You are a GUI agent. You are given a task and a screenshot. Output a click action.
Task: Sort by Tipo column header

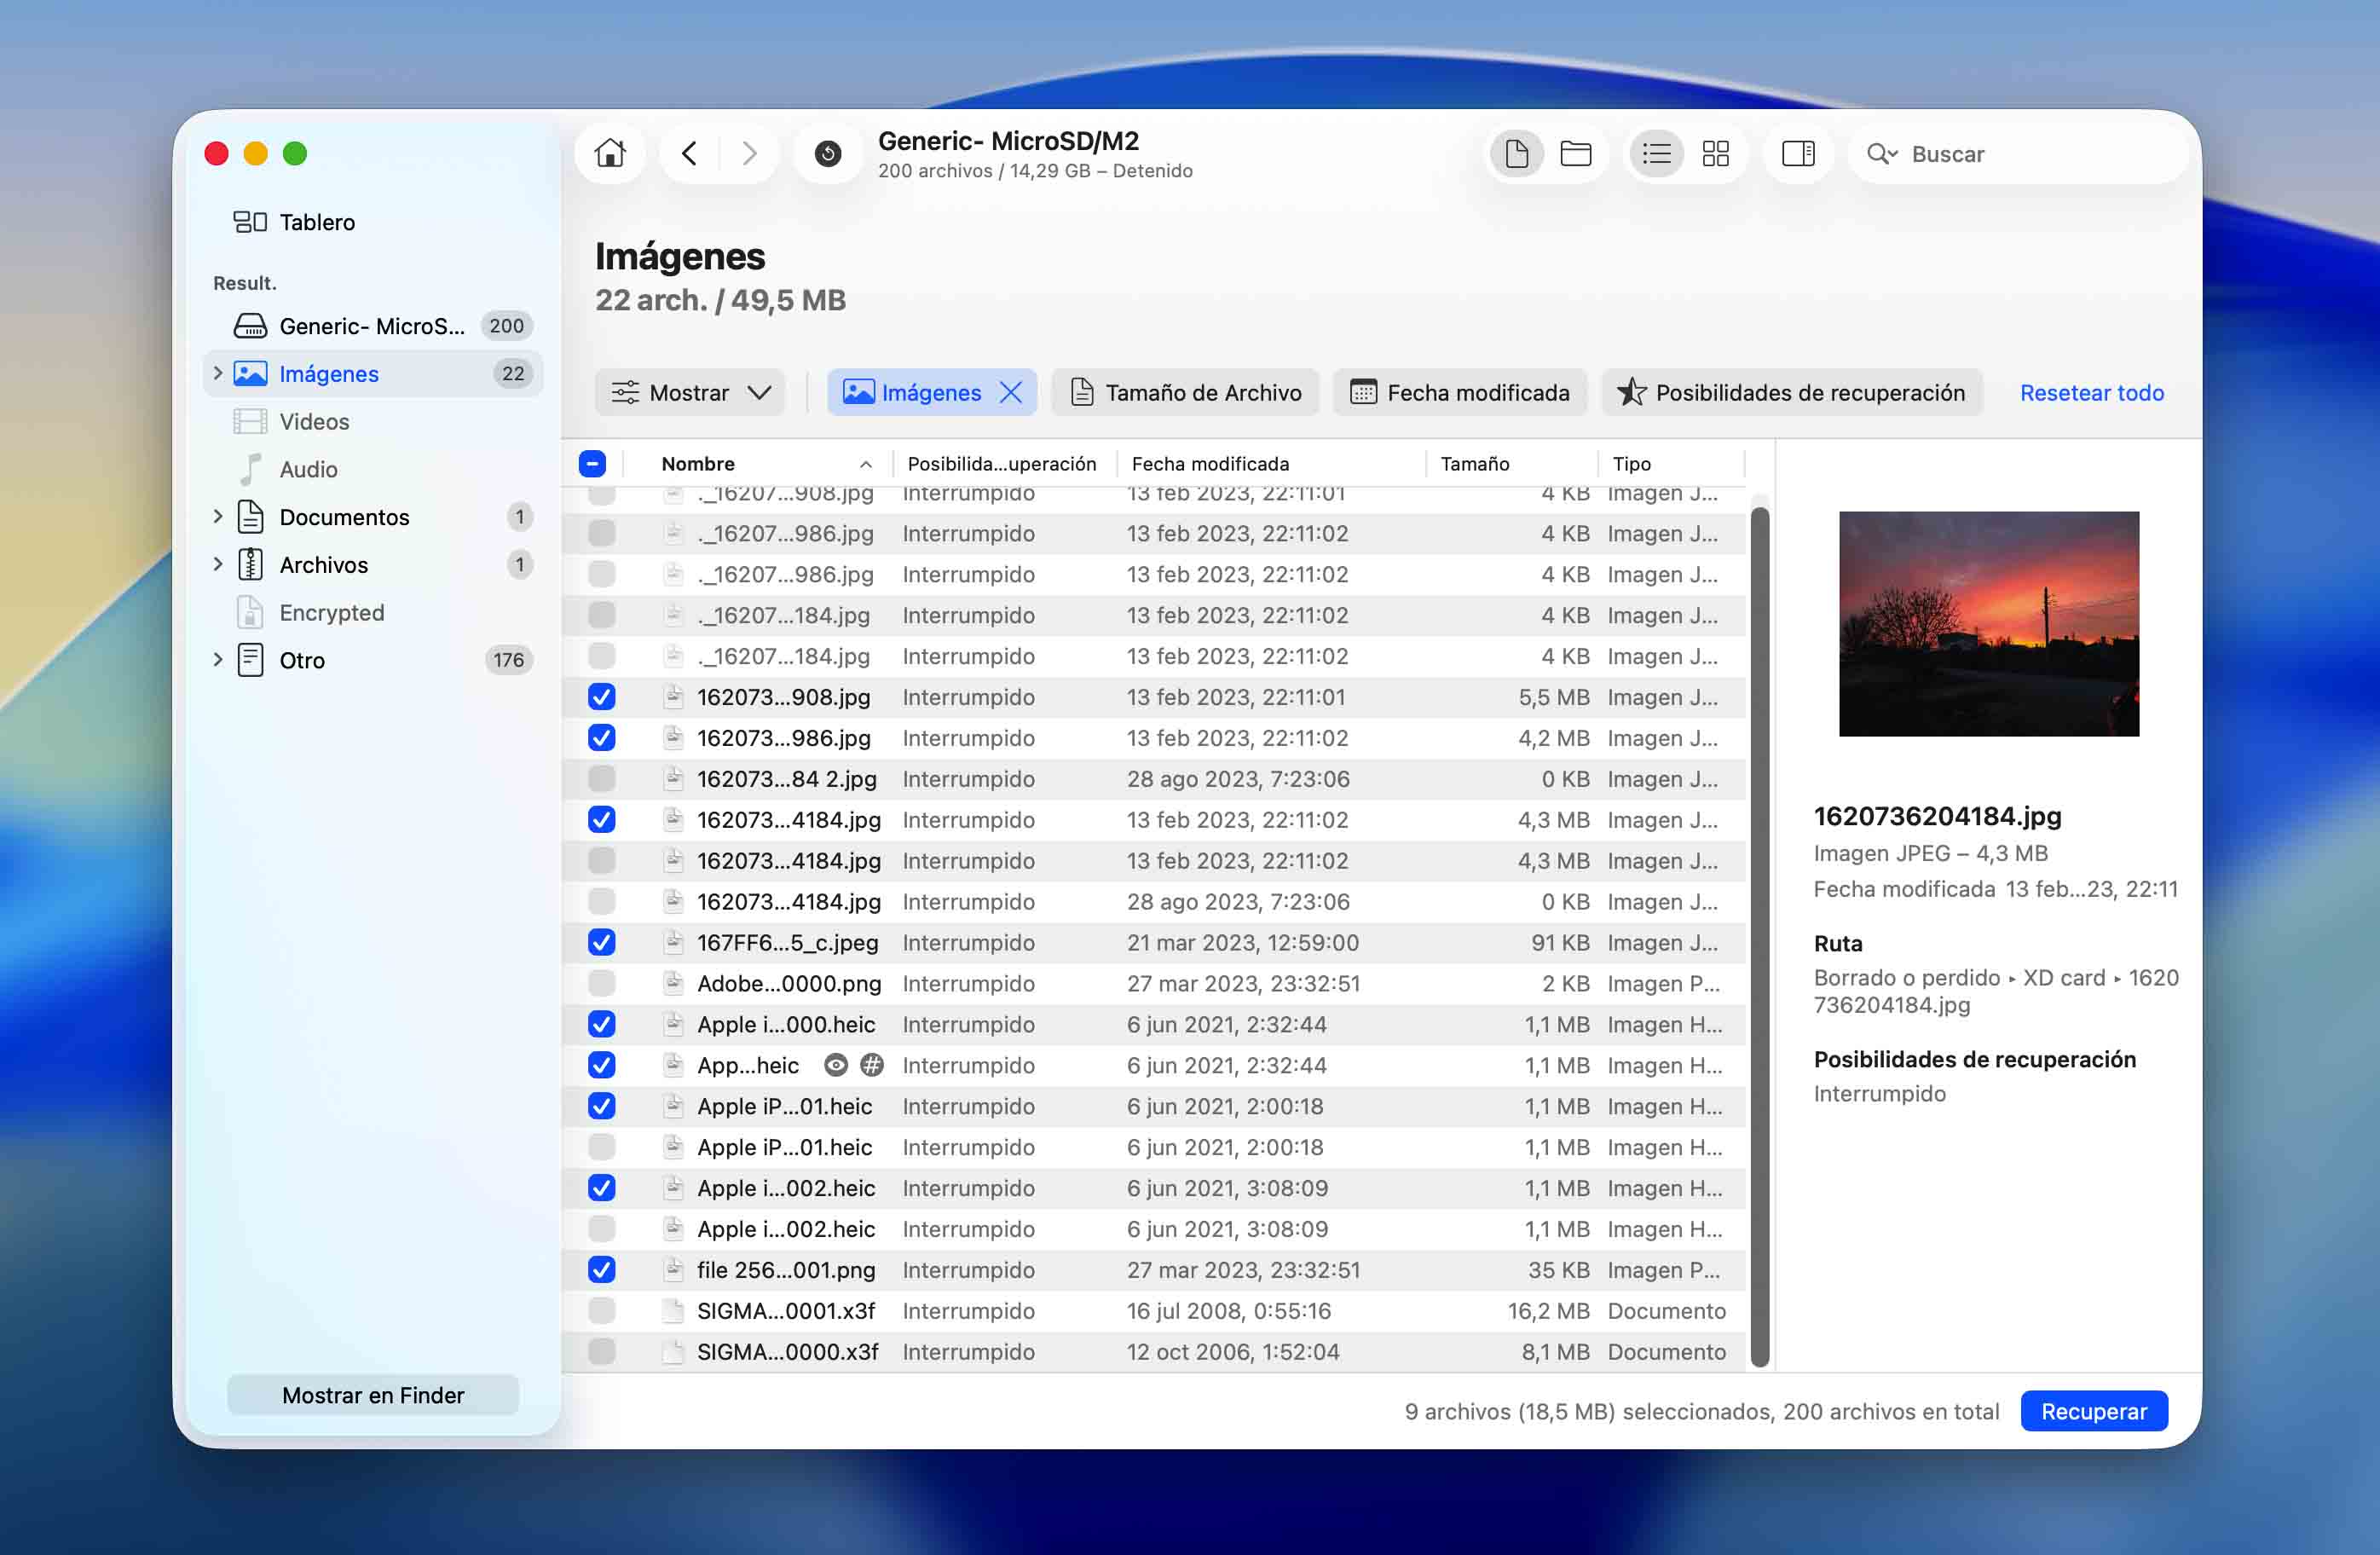[x=1672, y=463]
